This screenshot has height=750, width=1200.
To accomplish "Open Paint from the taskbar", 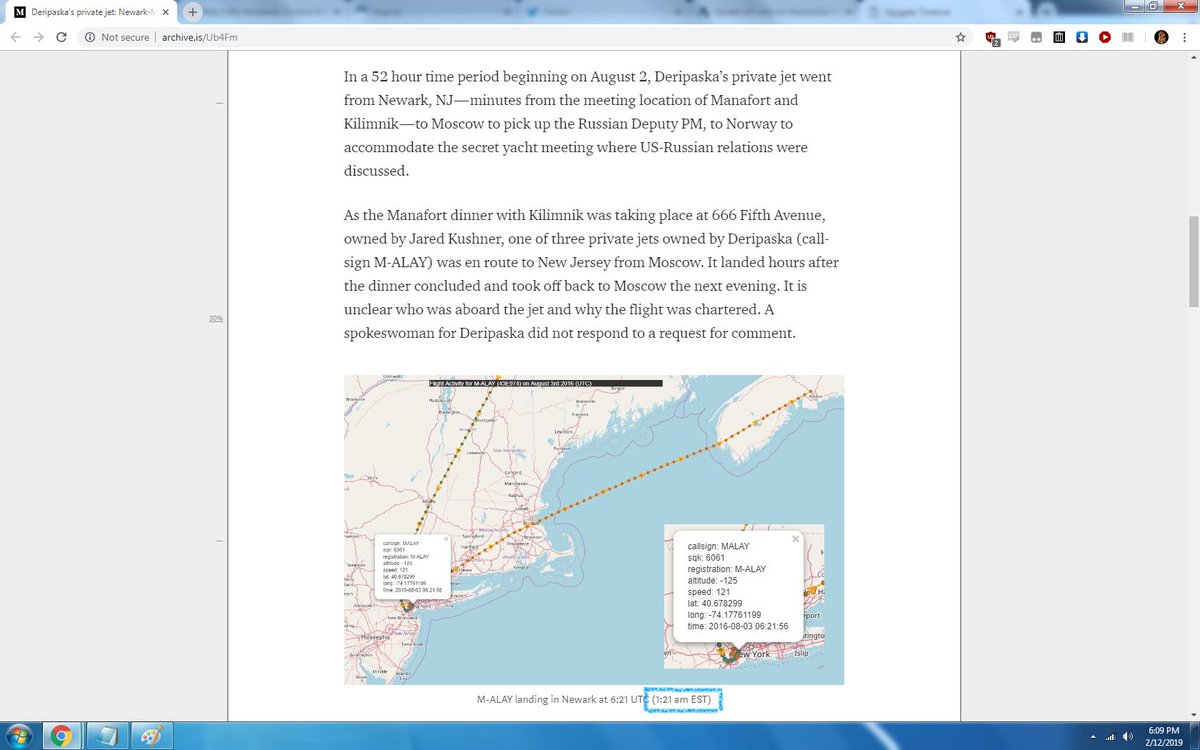I will [151, 737].
